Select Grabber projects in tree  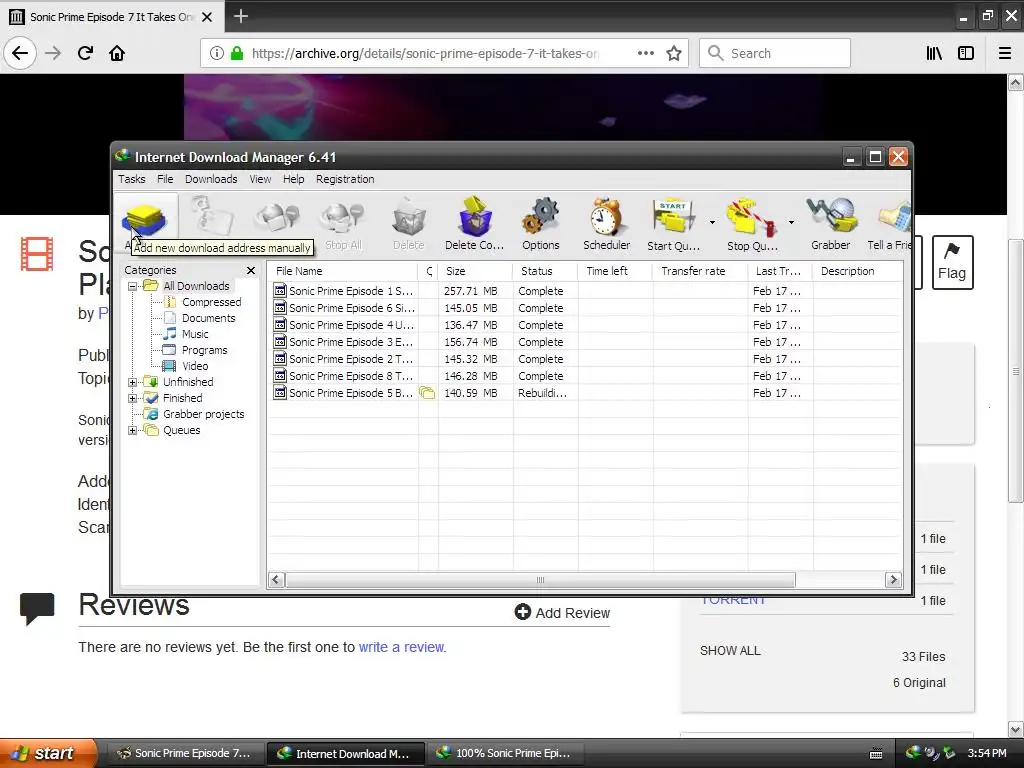pyautogui.click(x=203, y=414)
